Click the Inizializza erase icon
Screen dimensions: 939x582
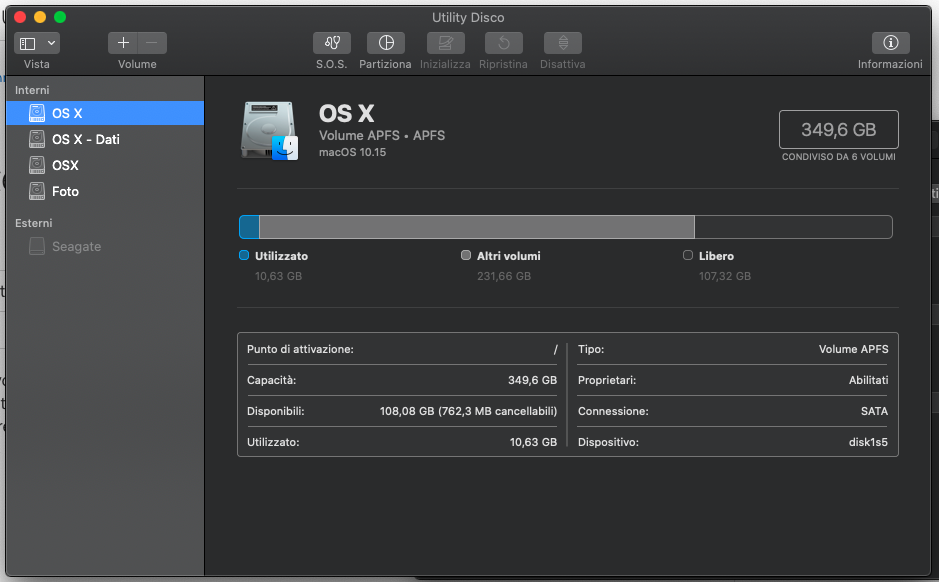pos(445,43)
